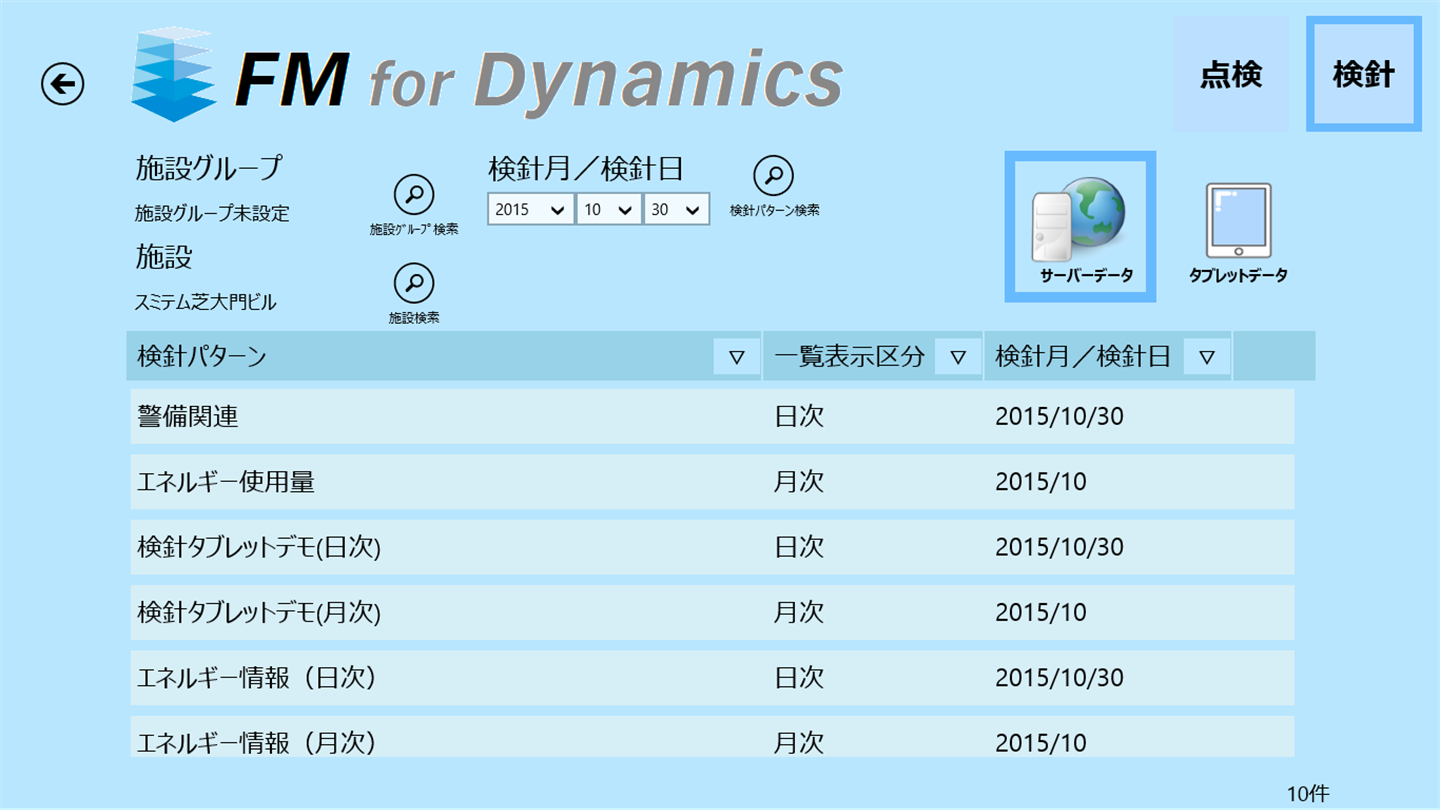The image size is (1440, 810).
Task: Open month dropdown showing 10
Action: pyautogui.click(x=609, y=209)
